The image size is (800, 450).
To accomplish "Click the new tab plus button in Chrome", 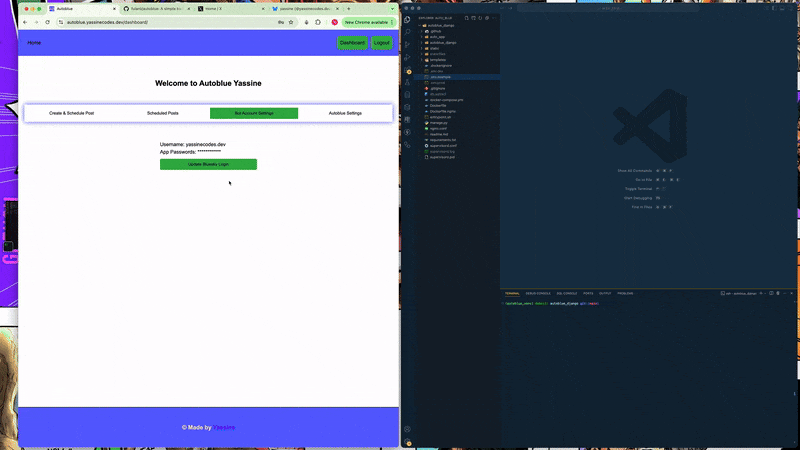I will click(x=348, y=8).
